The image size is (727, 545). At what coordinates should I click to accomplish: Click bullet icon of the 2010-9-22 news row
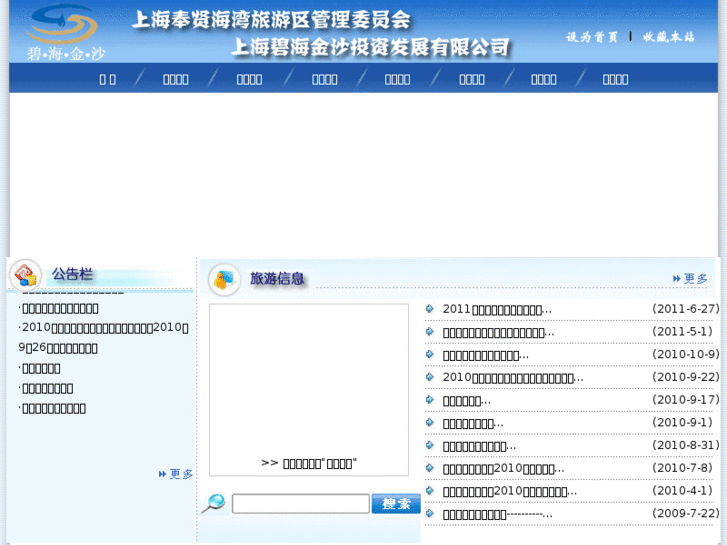pyautogui.click(x=430, y=377)
